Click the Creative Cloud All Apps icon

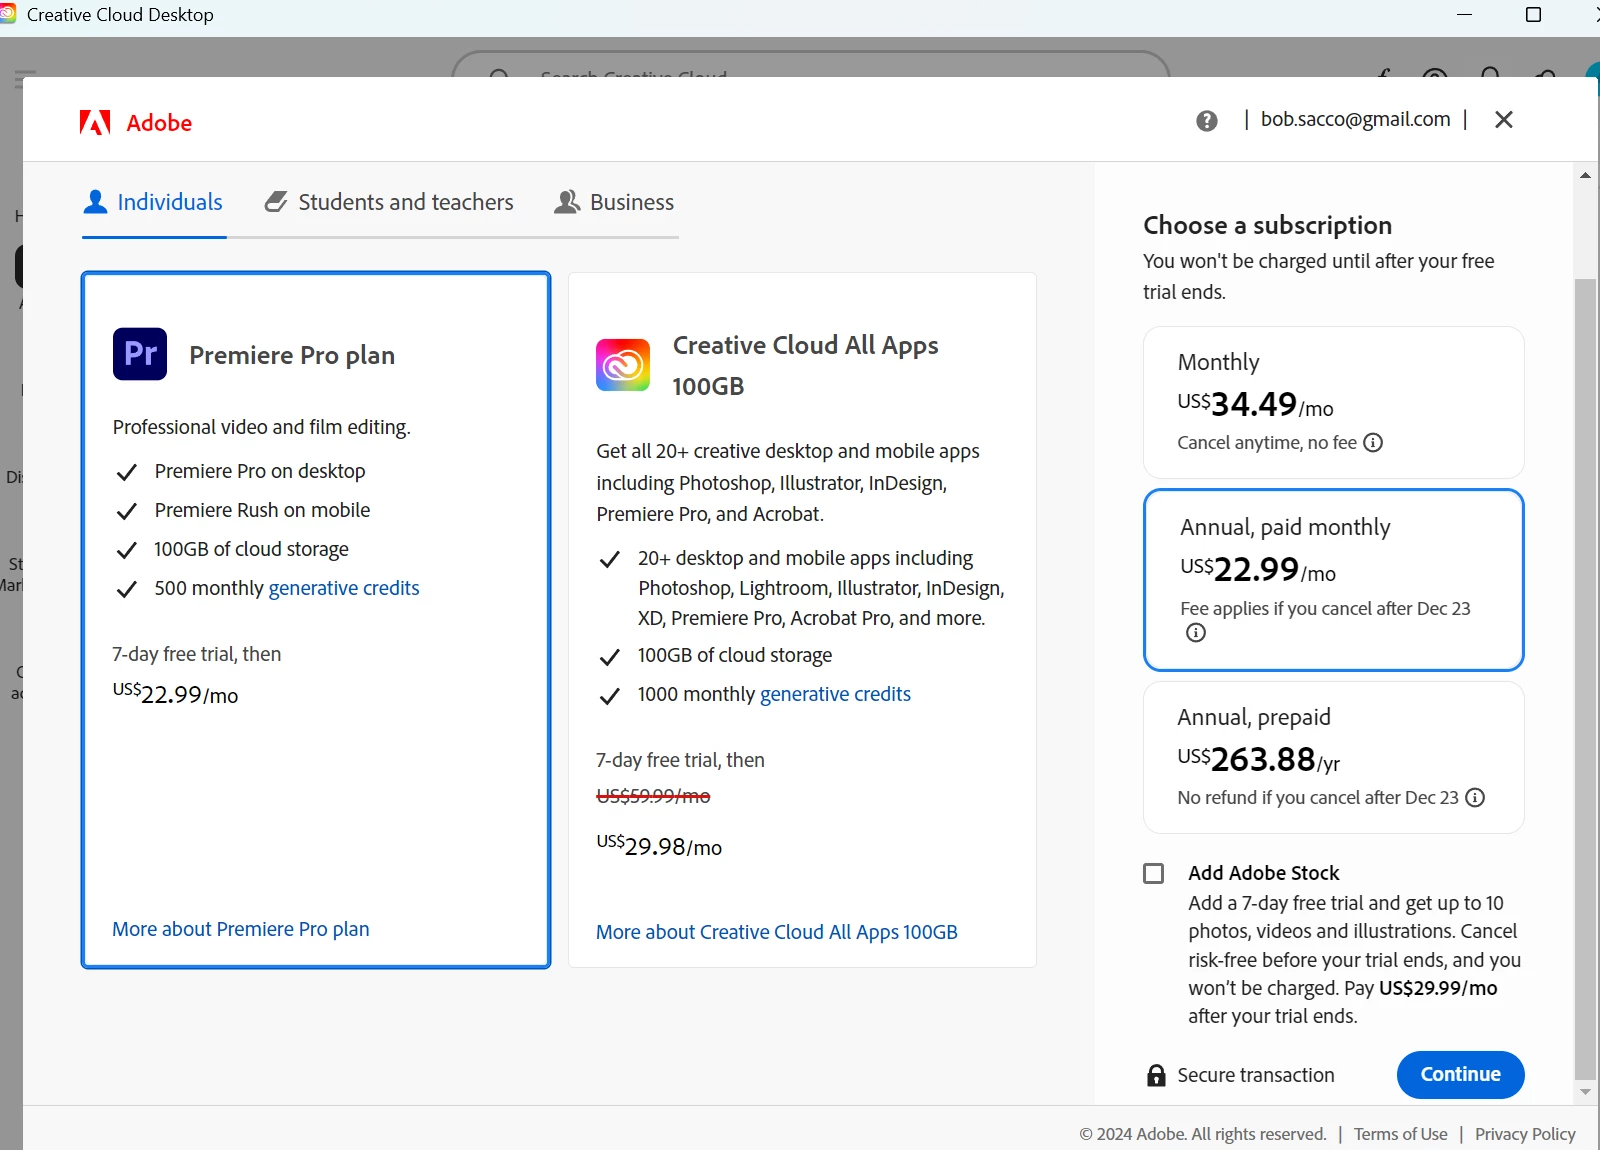coord(623,365)
